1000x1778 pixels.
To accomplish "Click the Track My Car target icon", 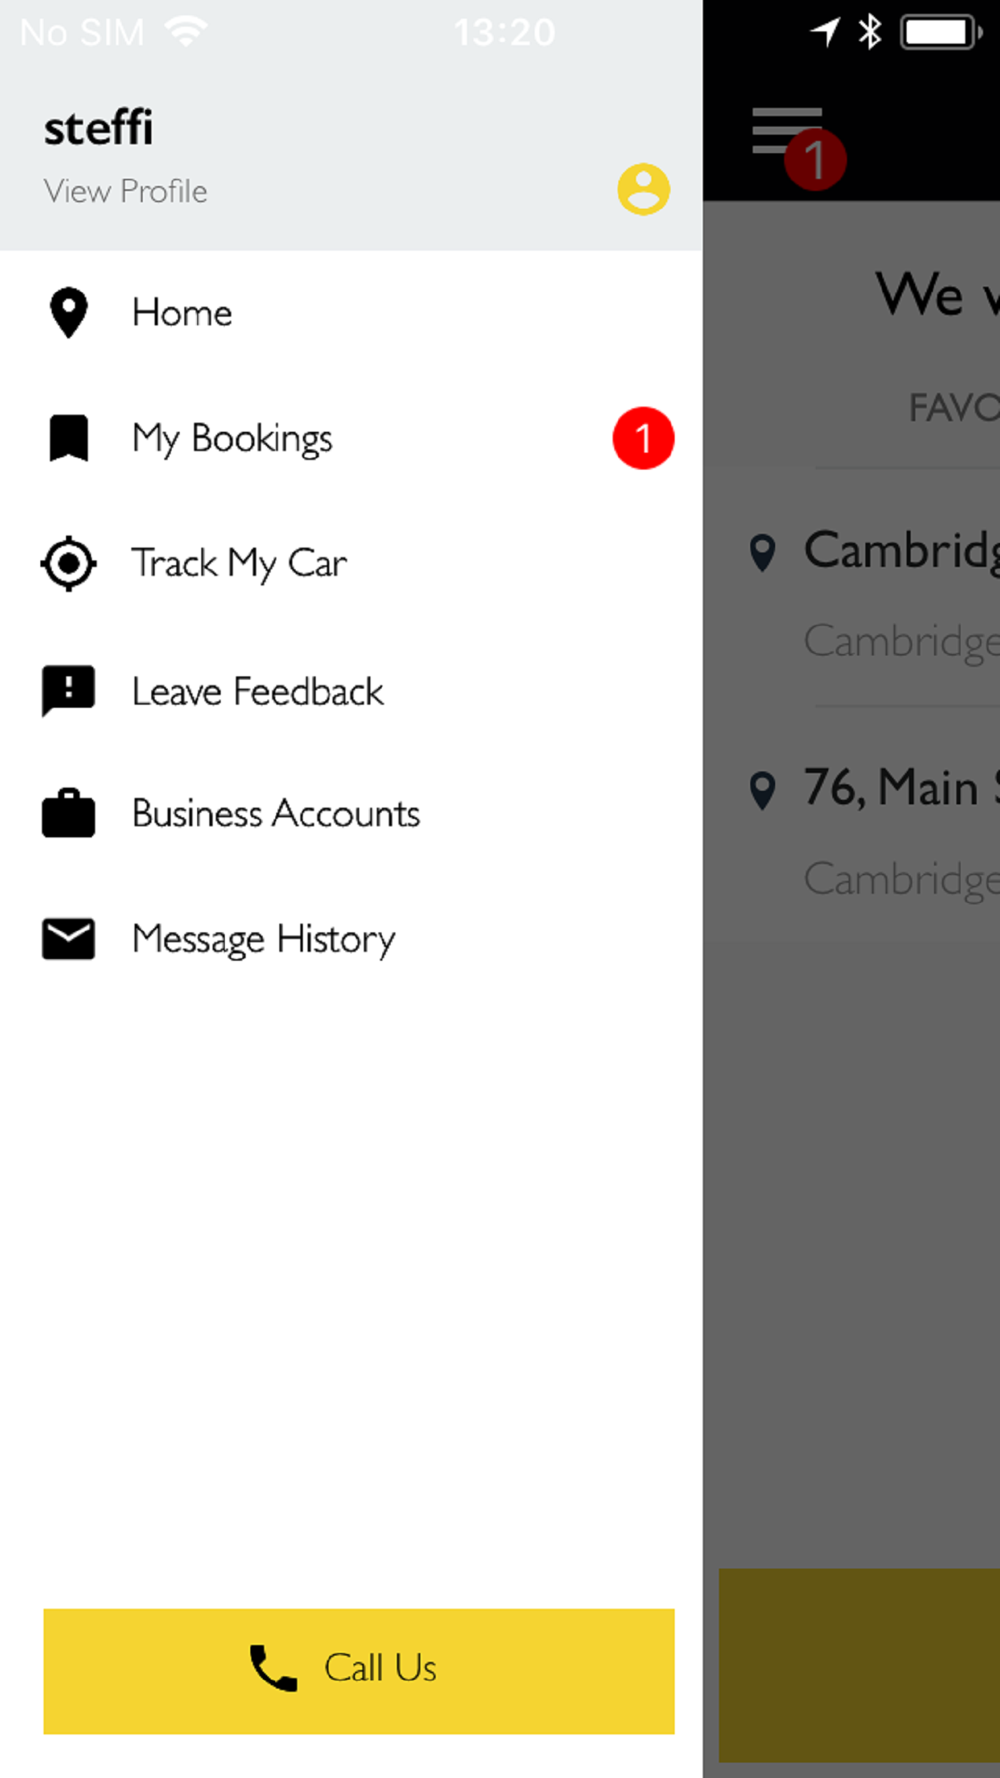I will [68, 563].
